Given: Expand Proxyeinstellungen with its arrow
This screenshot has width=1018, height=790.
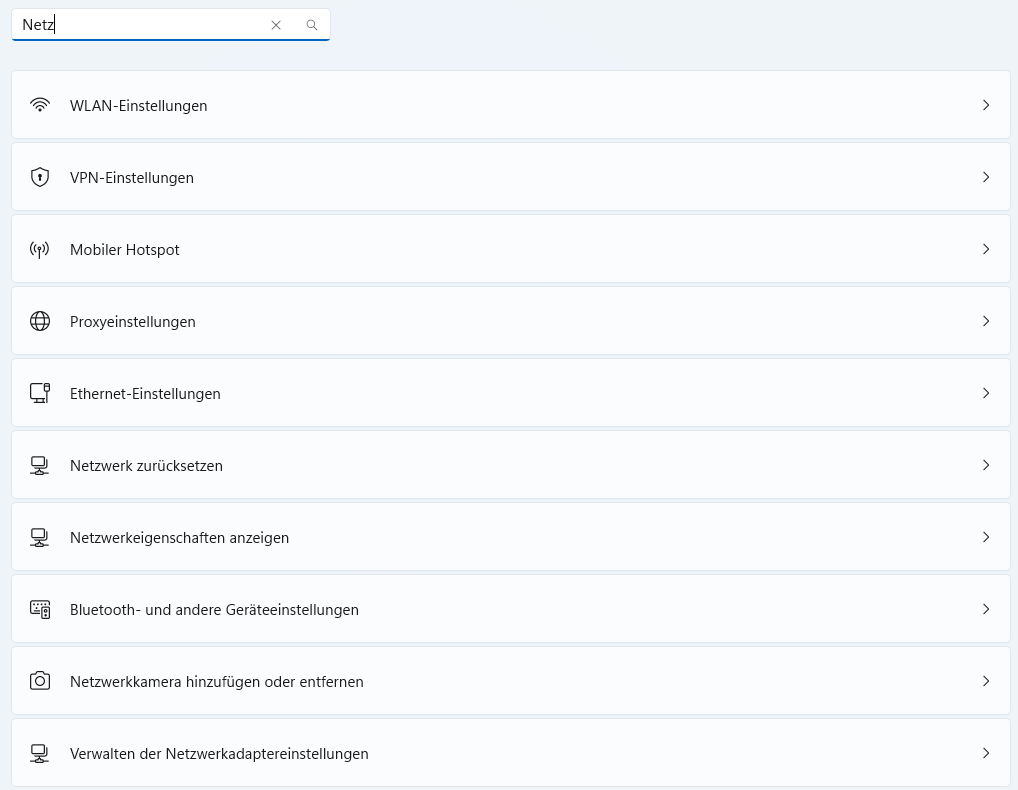Looking at the screenshot, I should tap(986, 321).
